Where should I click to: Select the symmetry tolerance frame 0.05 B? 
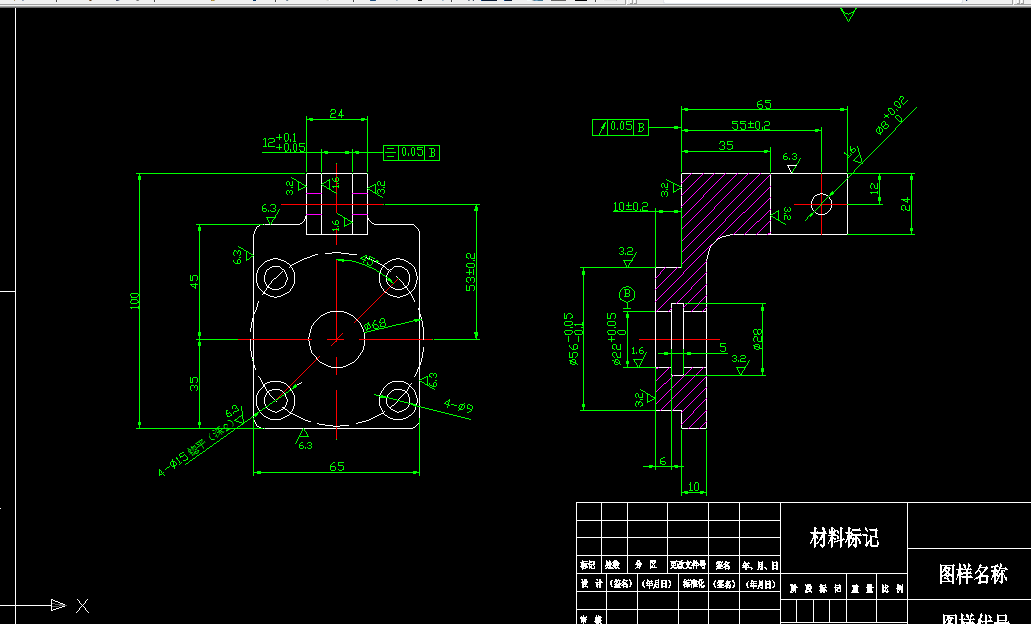(412, 153)
